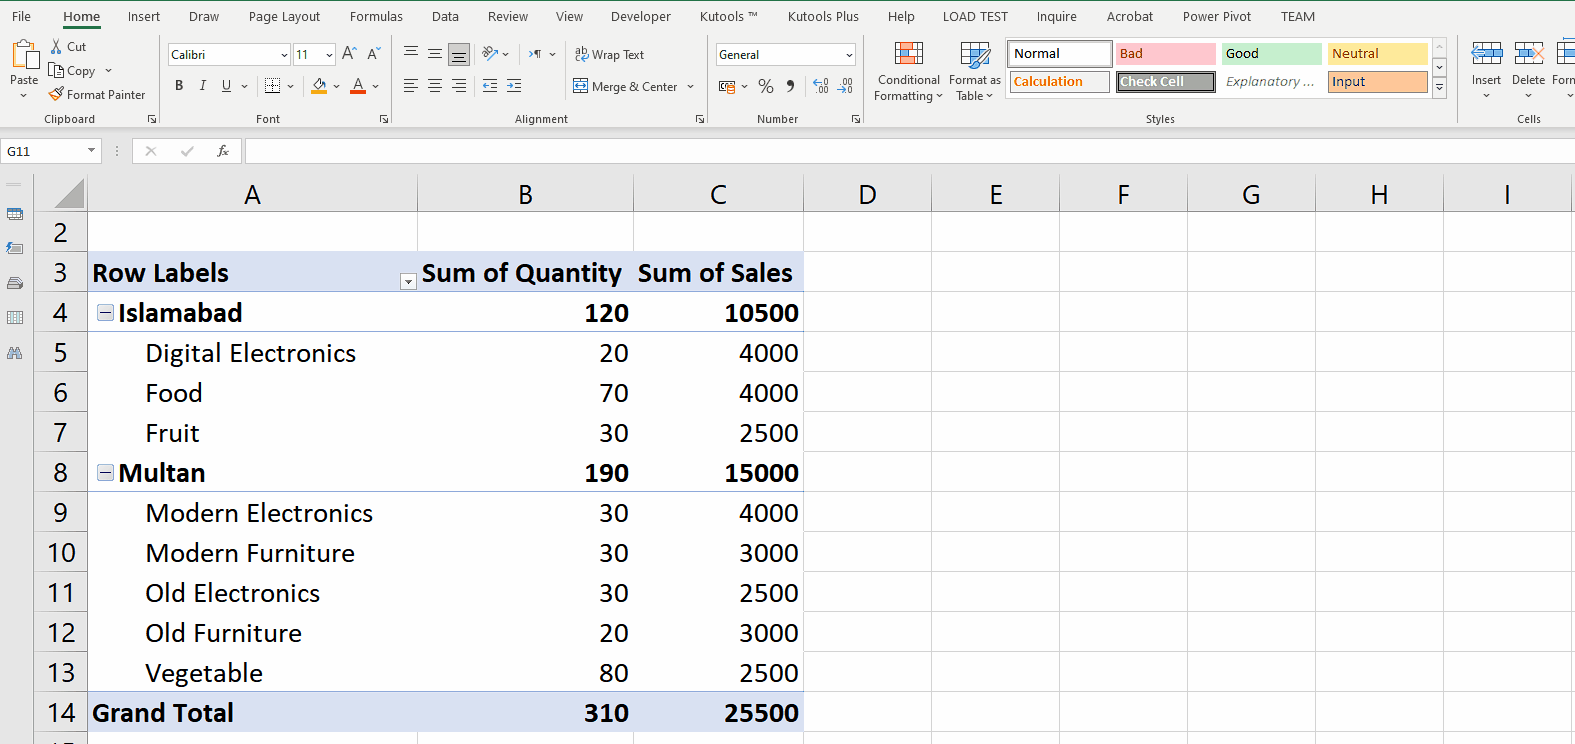Collapse the Islamabad group in the pivot table
Screen dimensions: 1575x744
point(105,313)
